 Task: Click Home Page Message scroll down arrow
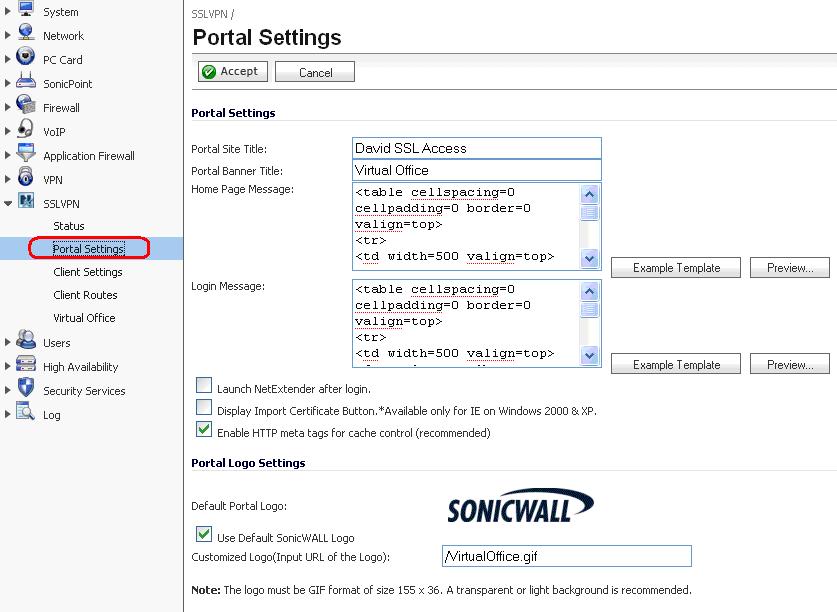589,258
